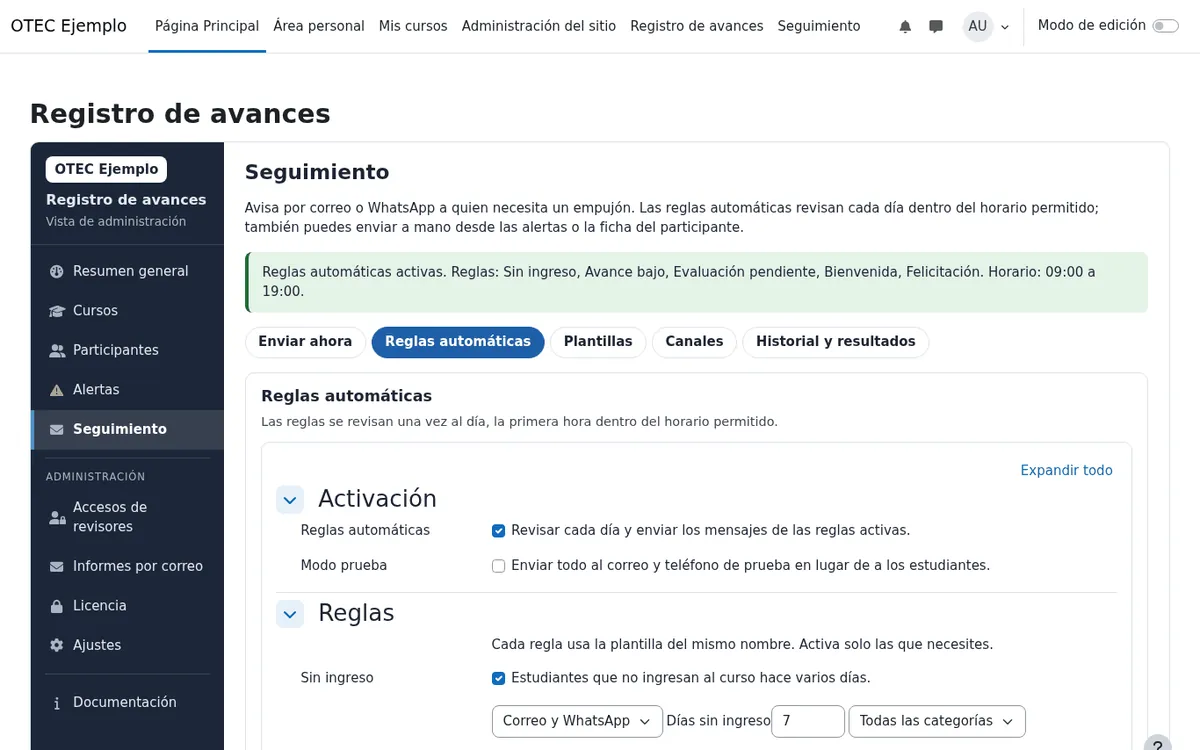Click the Resumen general chart icon

[x=57, y=271]
